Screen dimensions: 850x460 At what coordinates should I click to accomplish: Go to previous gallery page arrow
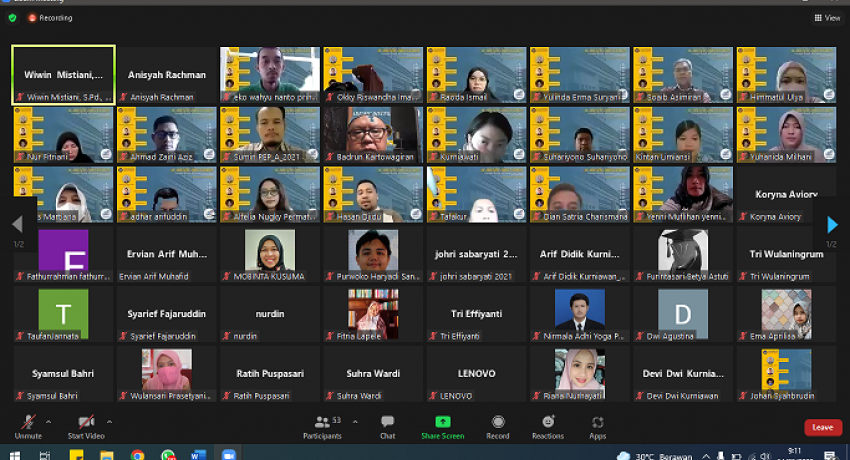click(17, 224)
